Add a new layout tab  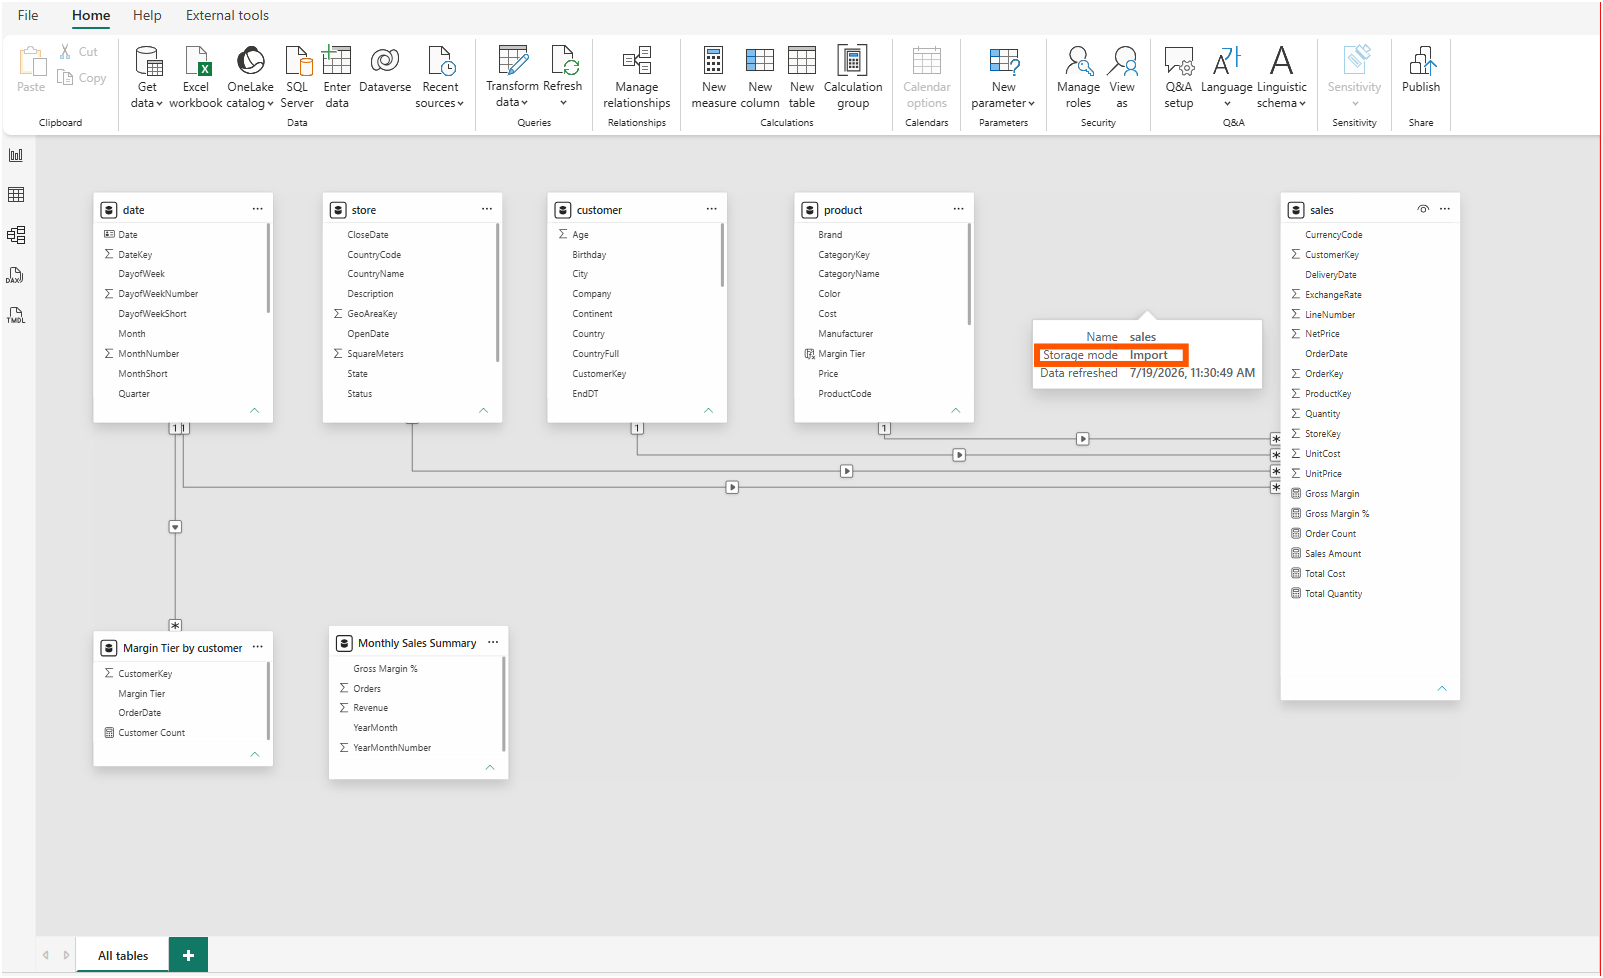click(x=188, y=955)
